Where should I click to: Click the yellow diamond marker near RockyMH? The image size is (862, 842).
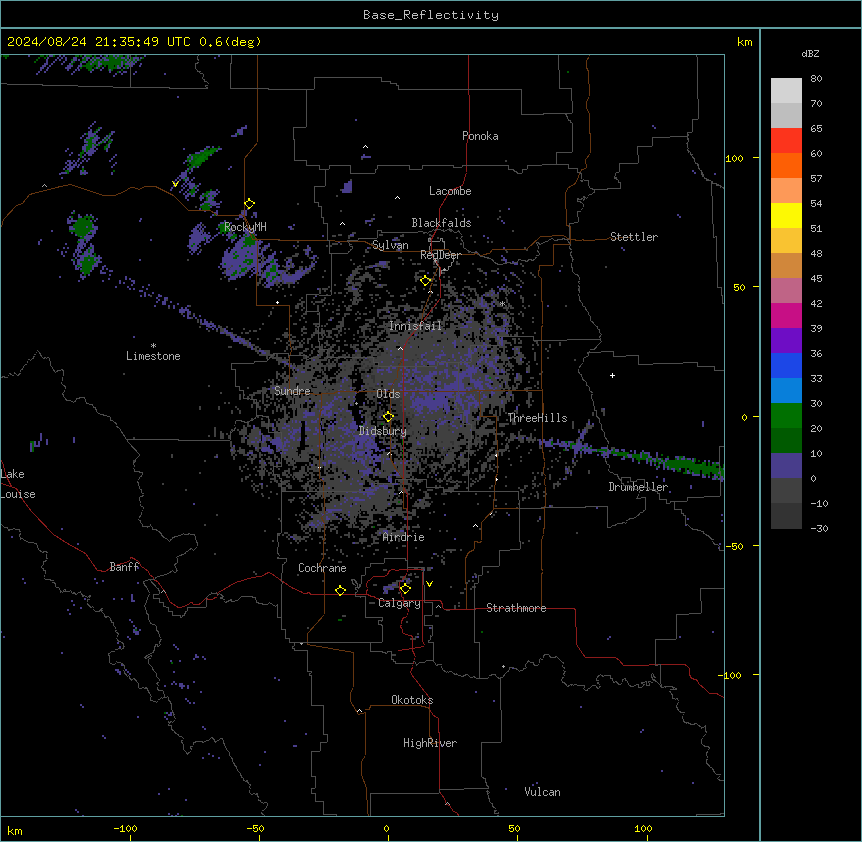(249, 204)
